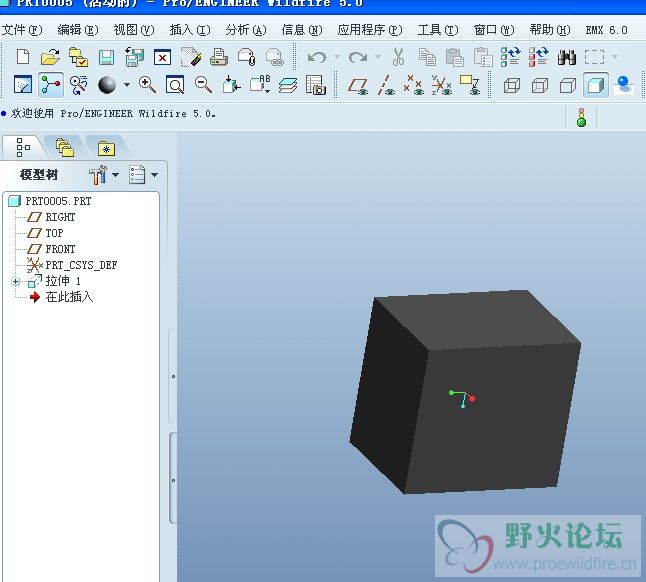This screenshot has width=646, height=582.
Task: Set working directory folder icon
Action: 78,57
